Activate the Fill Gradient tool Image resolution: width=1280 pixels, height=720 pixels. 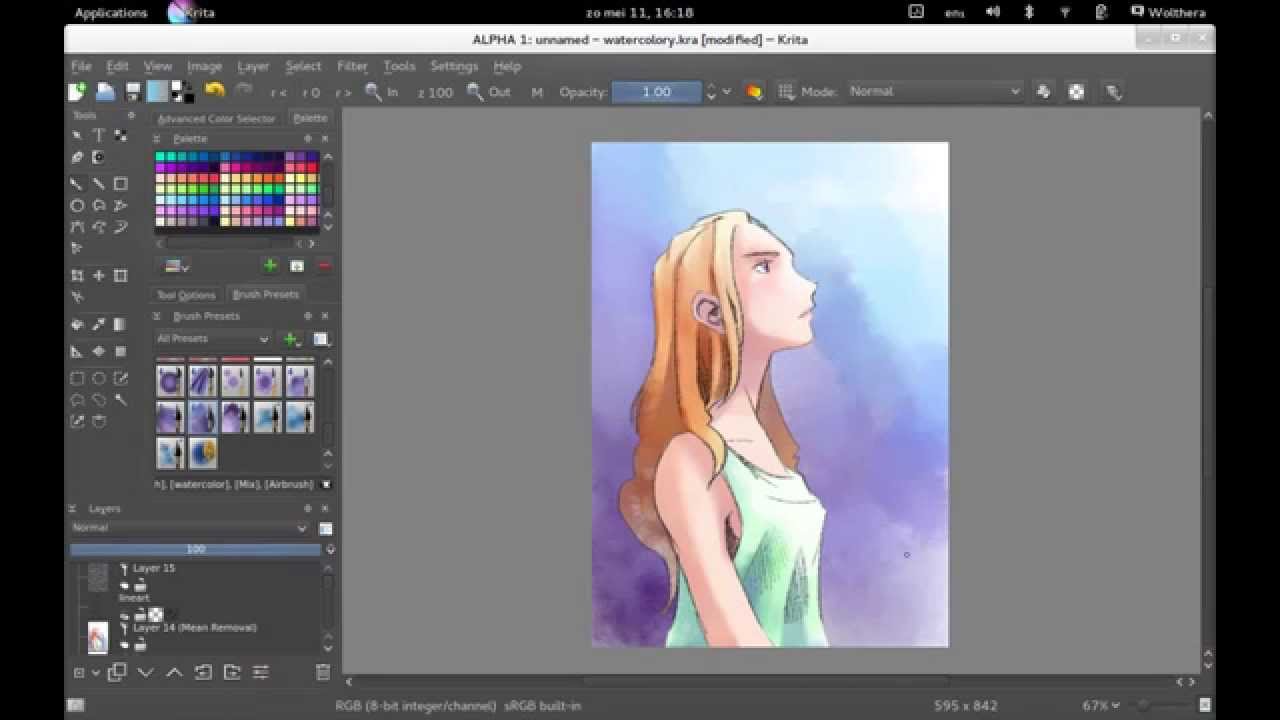click(122, 323)
